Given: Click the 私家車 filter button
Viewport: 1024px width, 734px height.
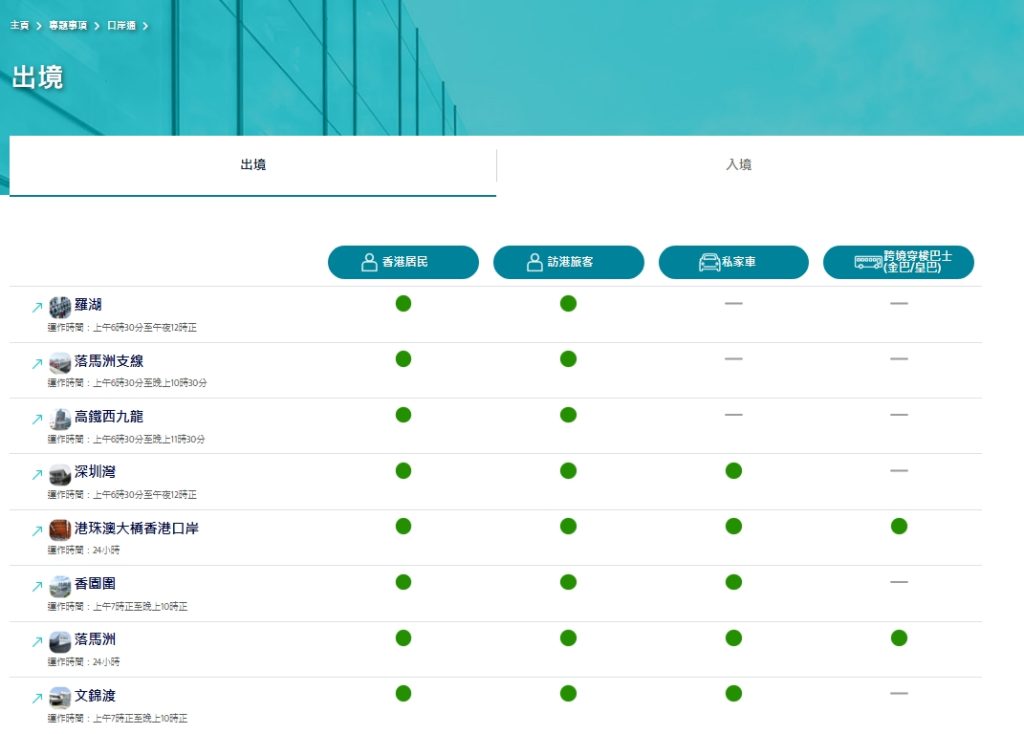Looking at the screenshot, I should pos(733,262).
